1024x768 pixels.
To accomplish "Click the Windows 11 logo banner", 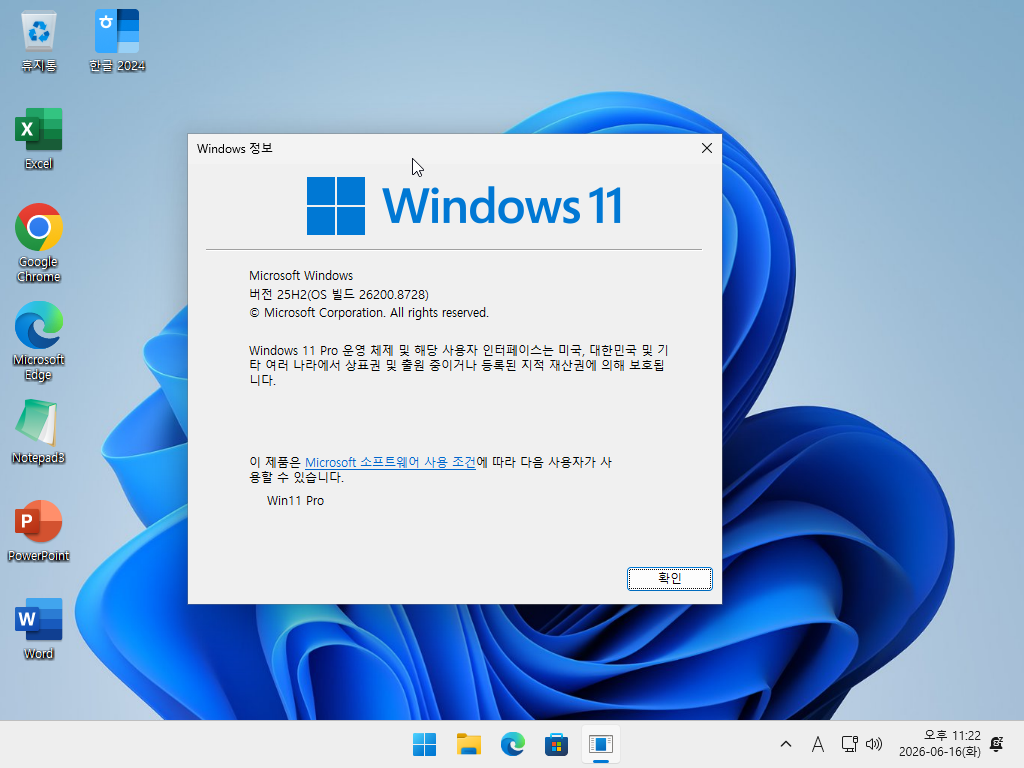I will pyautogui.click(x=464, y=206).
